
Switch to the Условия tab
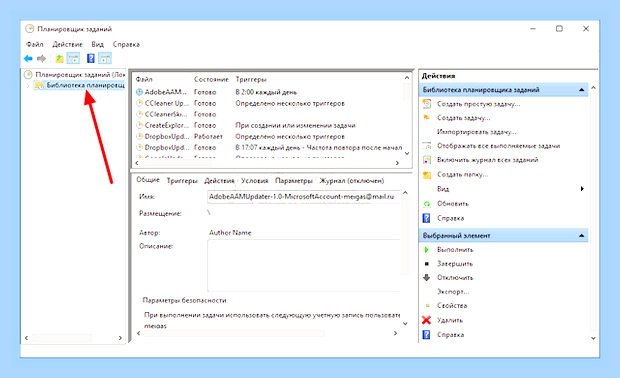[x=255, y=181]
